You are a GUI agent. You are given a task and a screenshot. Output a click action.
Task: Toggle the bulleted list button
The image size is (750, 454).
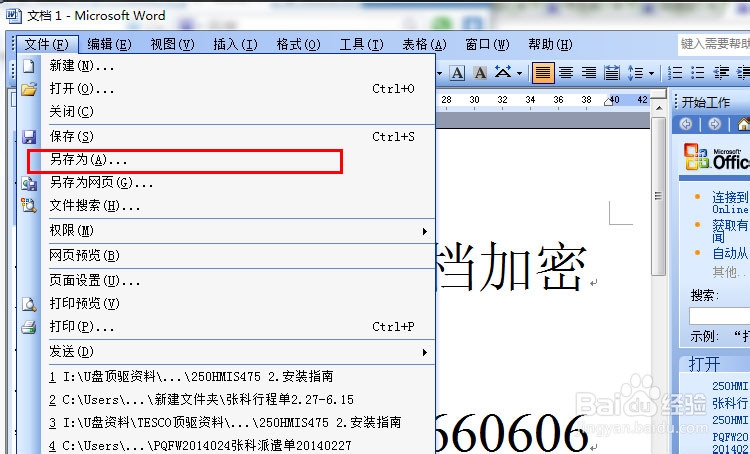[697, 73]
